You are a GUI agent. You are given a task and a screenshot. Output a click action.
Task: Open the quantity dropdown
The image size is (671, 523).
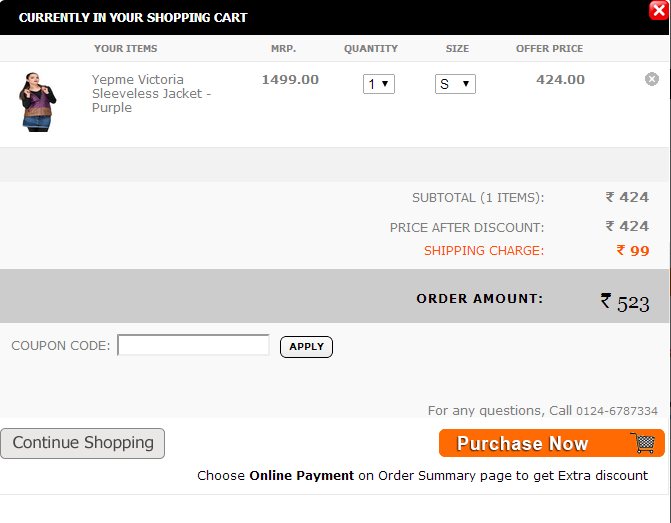379,84
